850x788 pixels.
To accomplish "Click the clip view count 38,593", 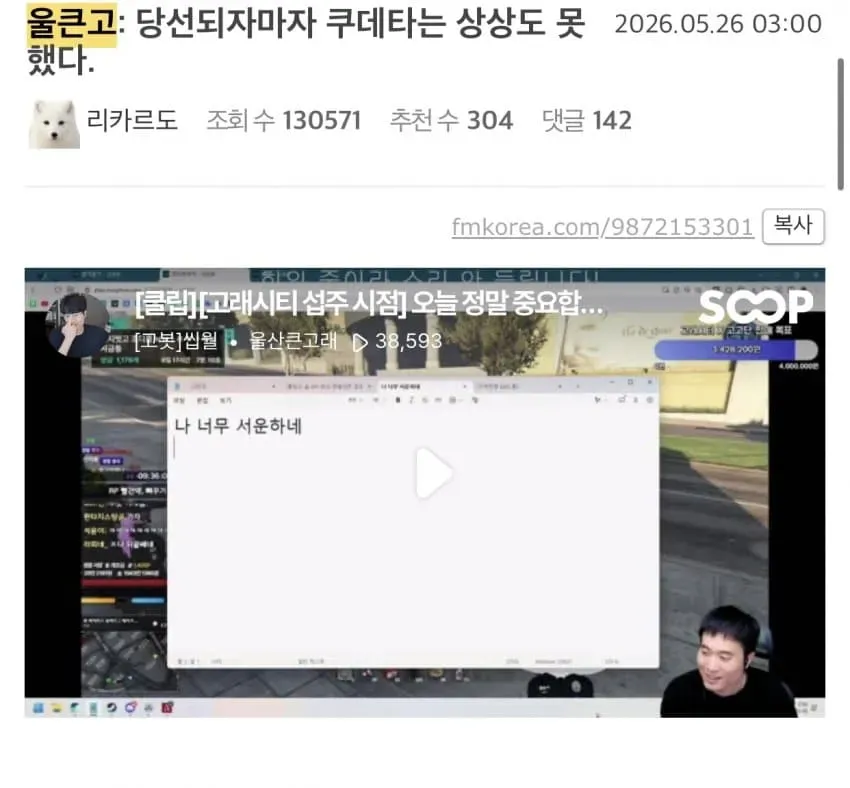I will coord(397,341).
